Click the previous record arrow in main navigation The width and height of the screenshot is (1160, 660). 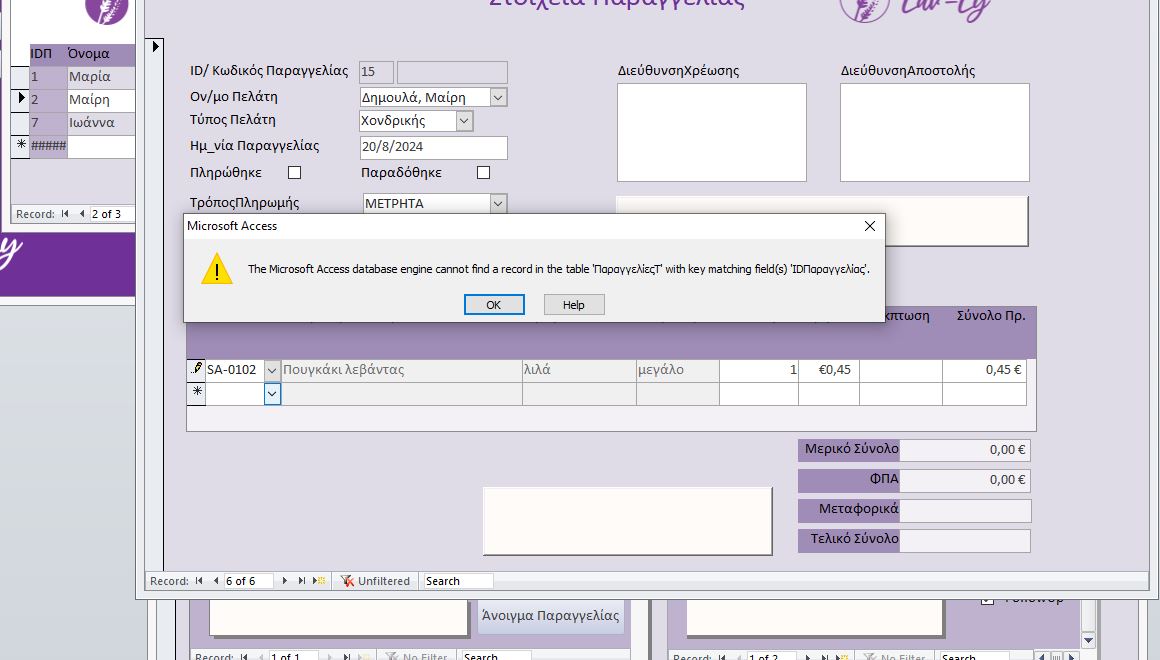point(214,580)
